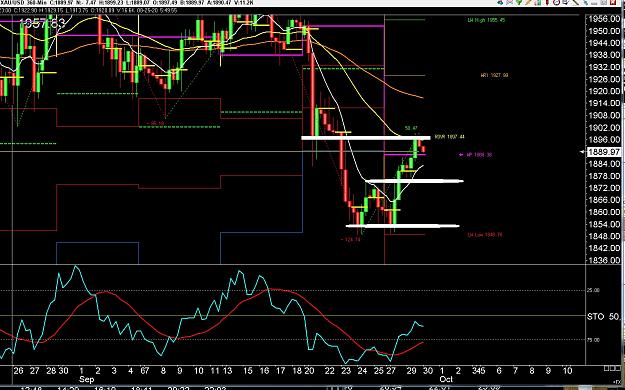The height and width of the screenshot is (390, 625).
Task: Click the LH Low 1848.76 label
Action: [x=485, y=235]
